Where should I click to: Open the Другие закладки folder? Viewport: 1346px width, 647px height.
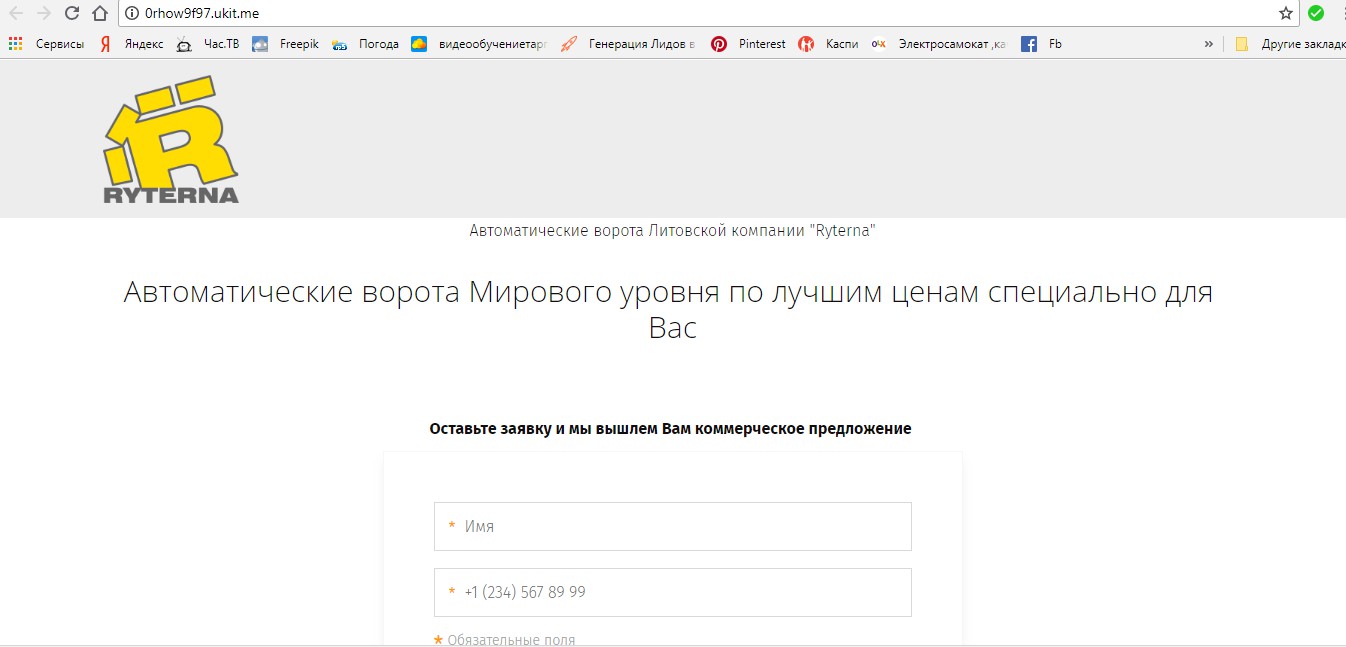pyautogui.click(x=1290, y=44)
